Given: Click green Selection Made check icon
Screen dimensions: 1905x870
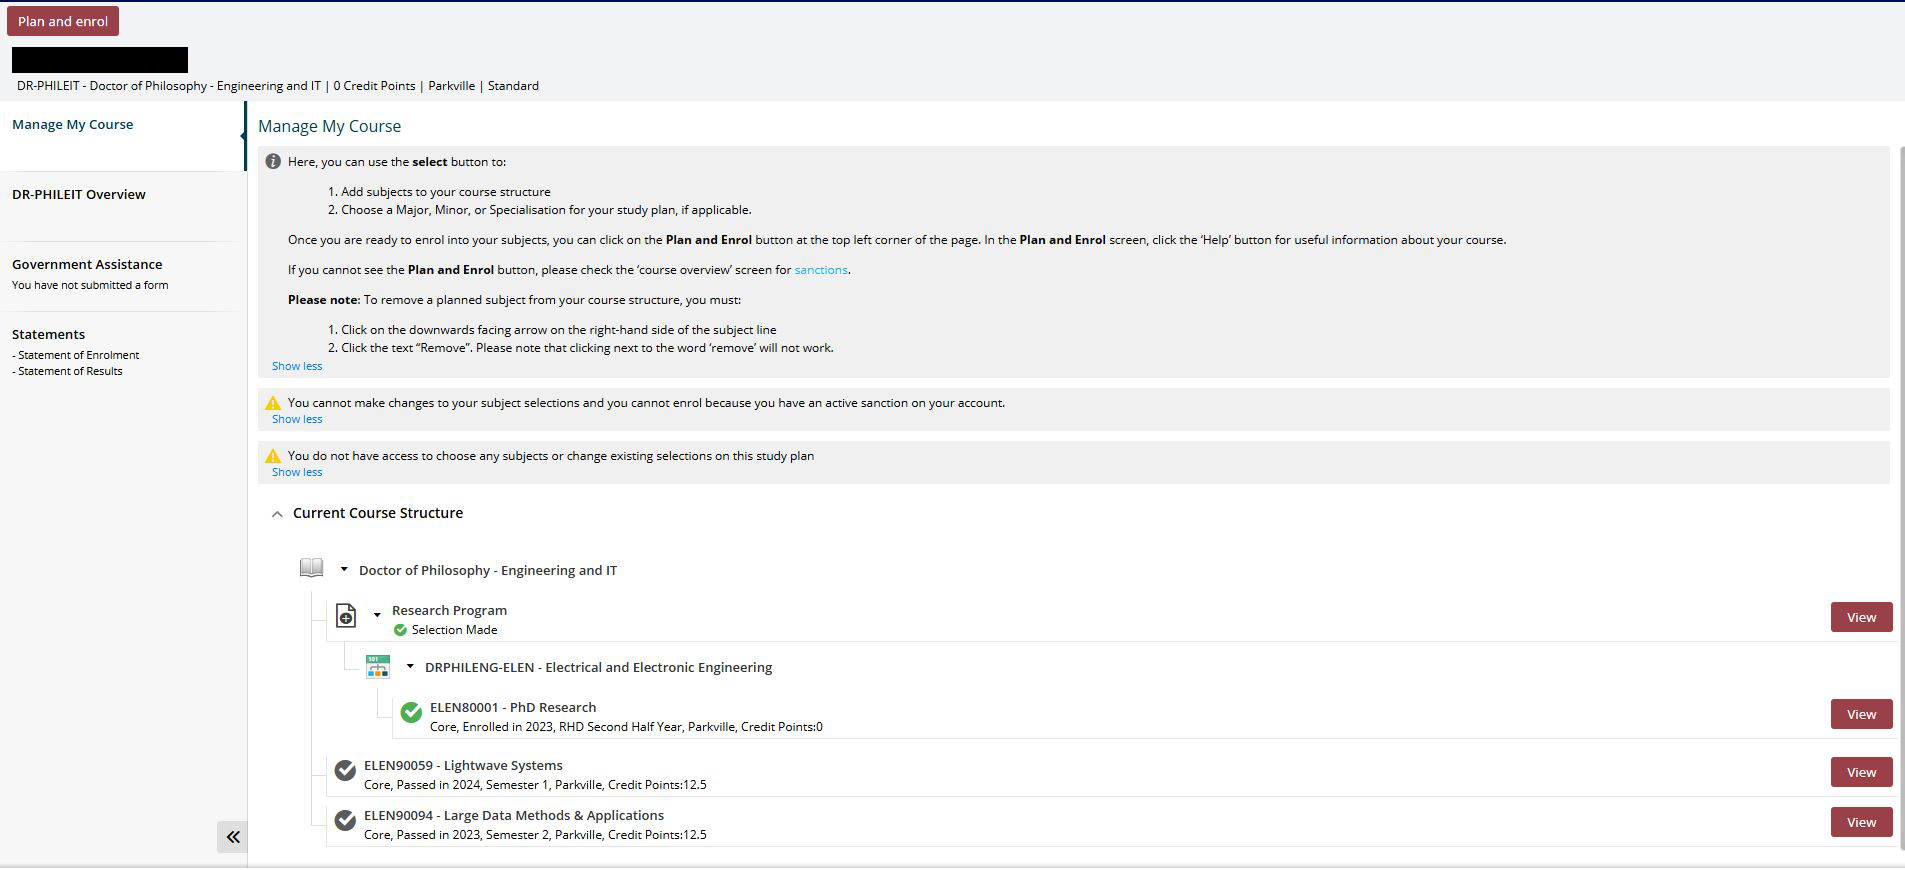Looking at the screenshot, I should (400, 630).
